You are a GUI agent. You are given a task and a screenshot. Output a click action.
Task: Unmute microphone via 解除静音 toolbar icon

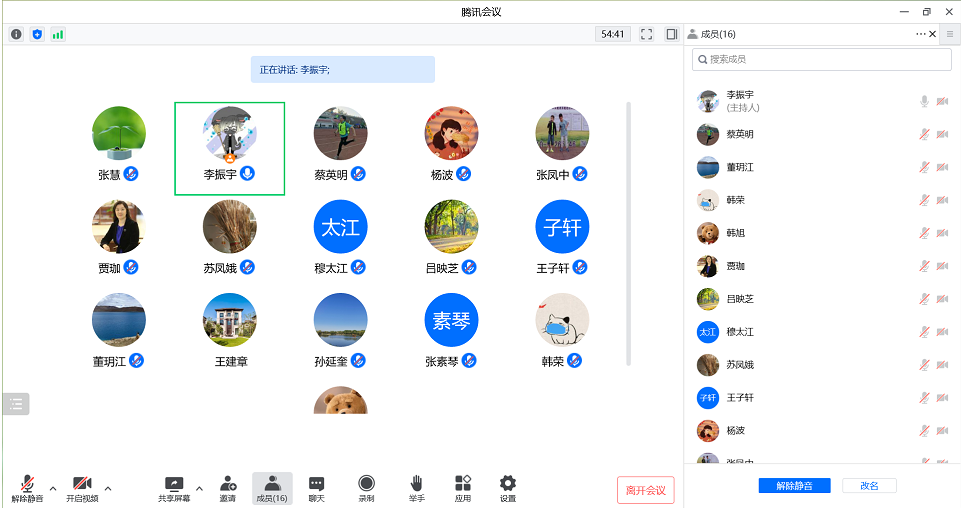tap(28, 488)
